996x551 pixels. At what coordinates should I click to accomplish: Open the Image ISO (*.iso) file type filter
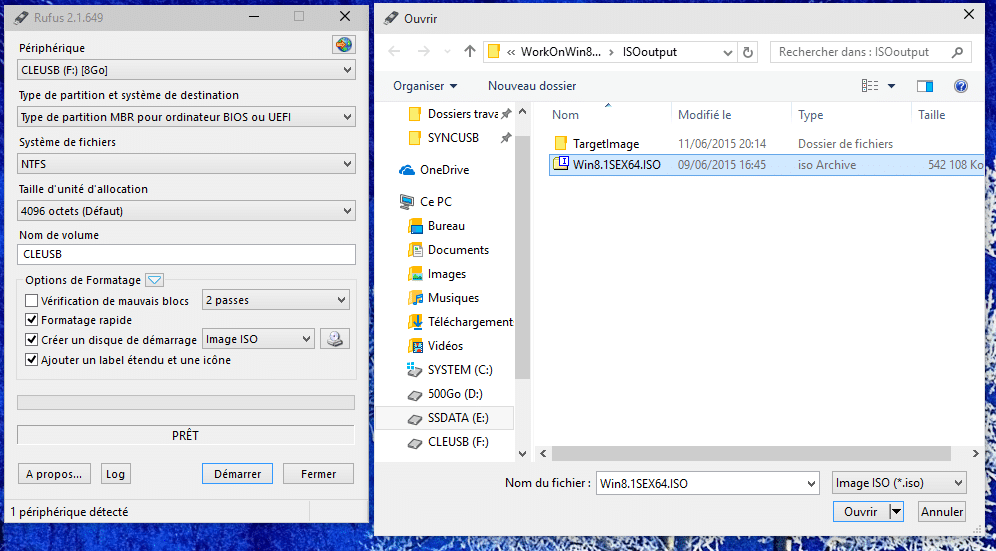(899, 483)
